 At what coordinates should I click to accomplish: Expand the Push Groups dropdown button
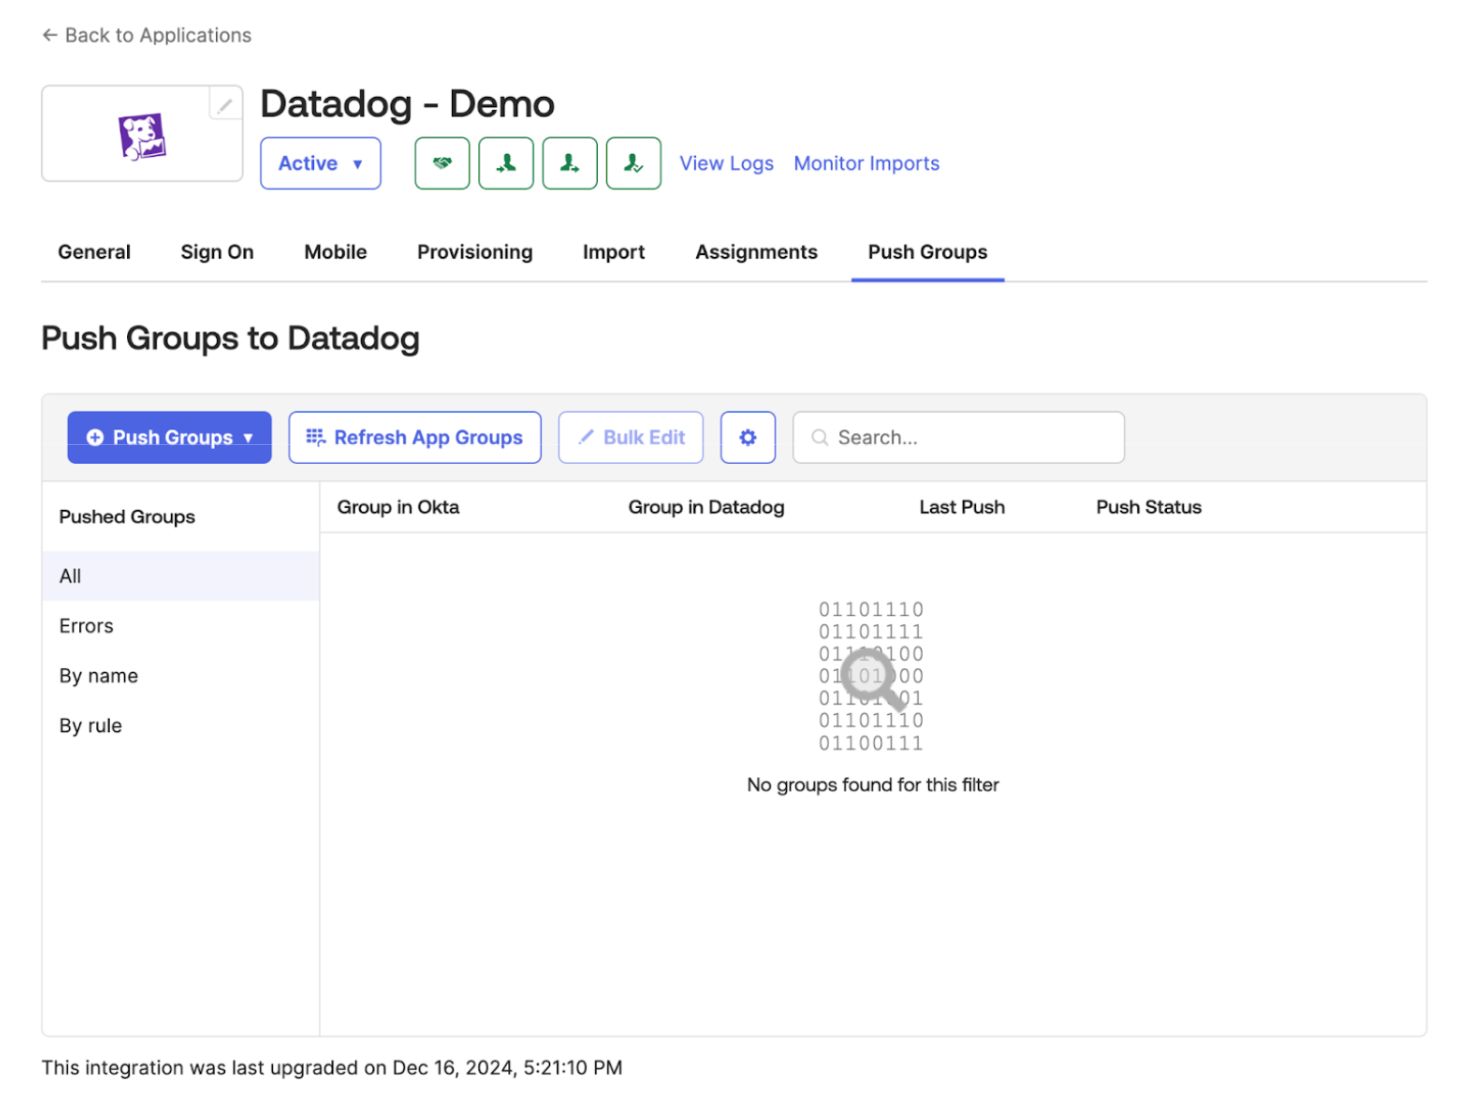click(x=170, y=437)
